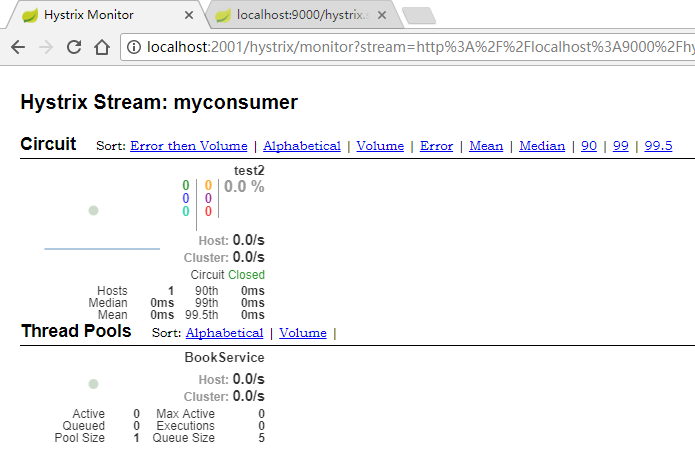Viewport: 695px width, 452px height.
Task: Click the Pool Size value 1
Action: pyautogui.click(x=137, y=438)
